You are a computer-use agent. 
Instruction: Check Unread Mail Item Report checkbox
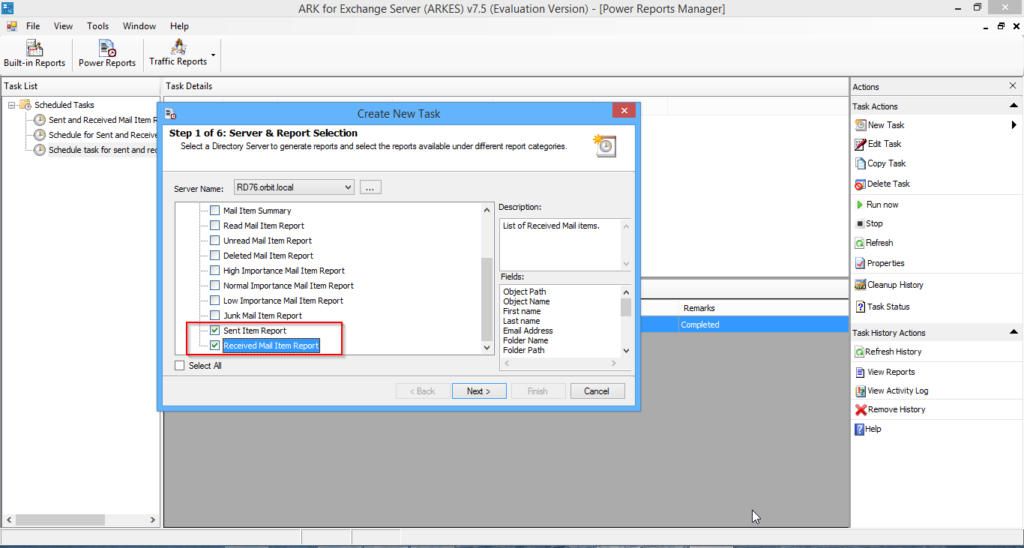[x=215, y=240]
